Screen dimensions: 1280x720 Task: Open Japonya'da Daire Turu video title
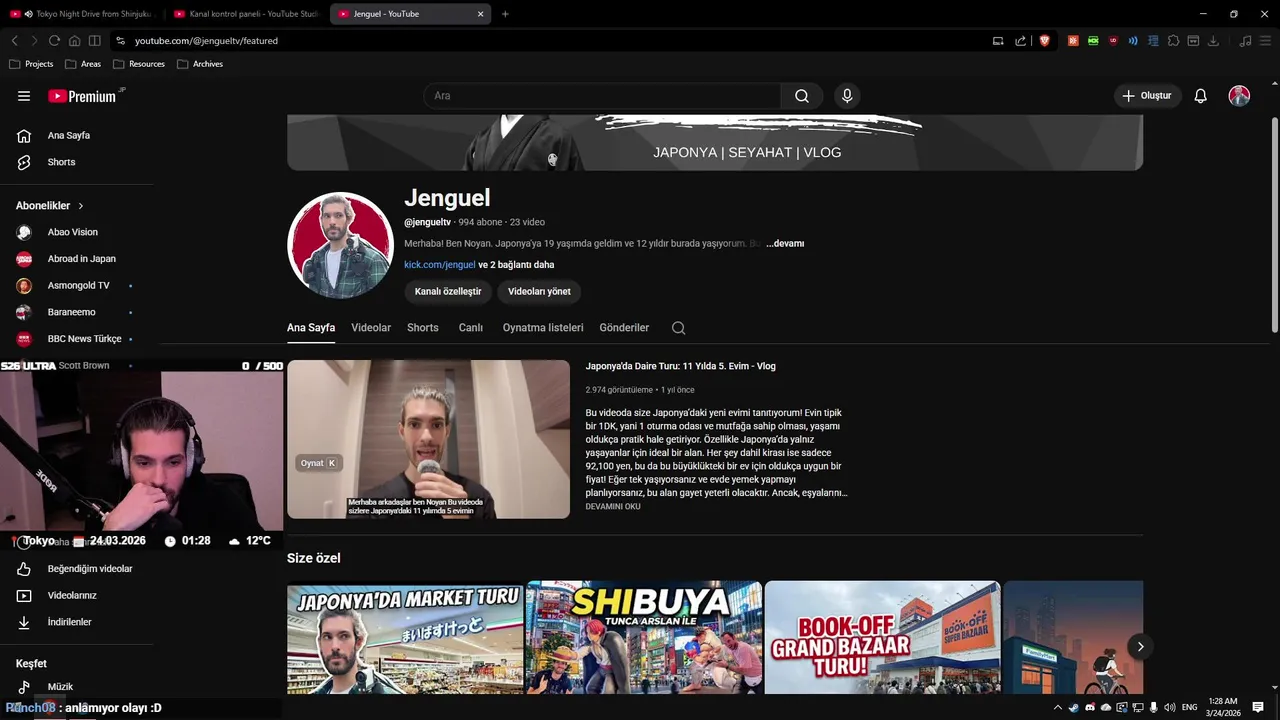point(681,366)
